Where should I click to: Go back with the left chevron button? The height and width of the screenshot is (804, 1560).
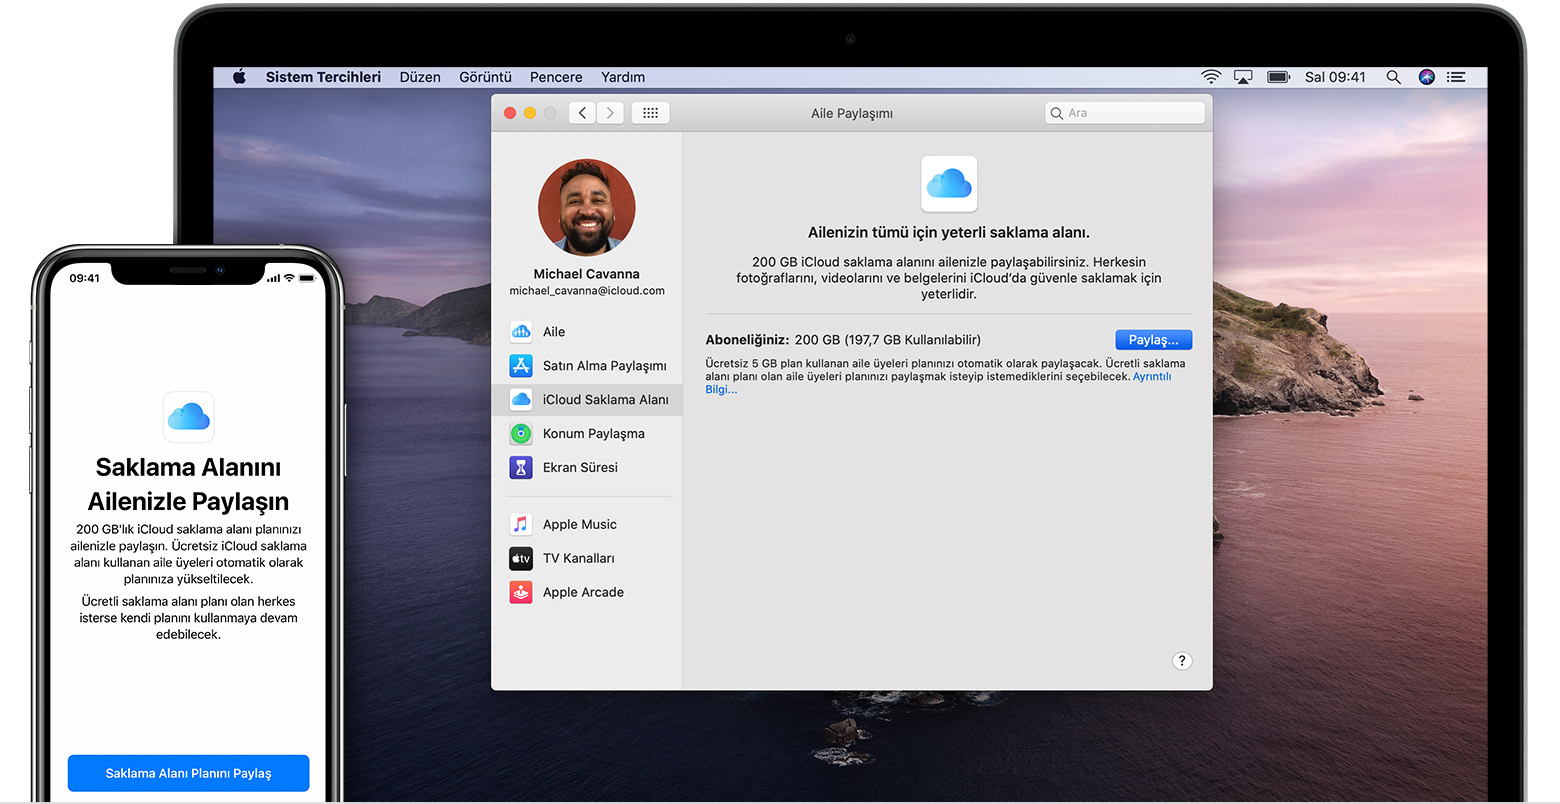pyautogui.click(x=583, y=113)
